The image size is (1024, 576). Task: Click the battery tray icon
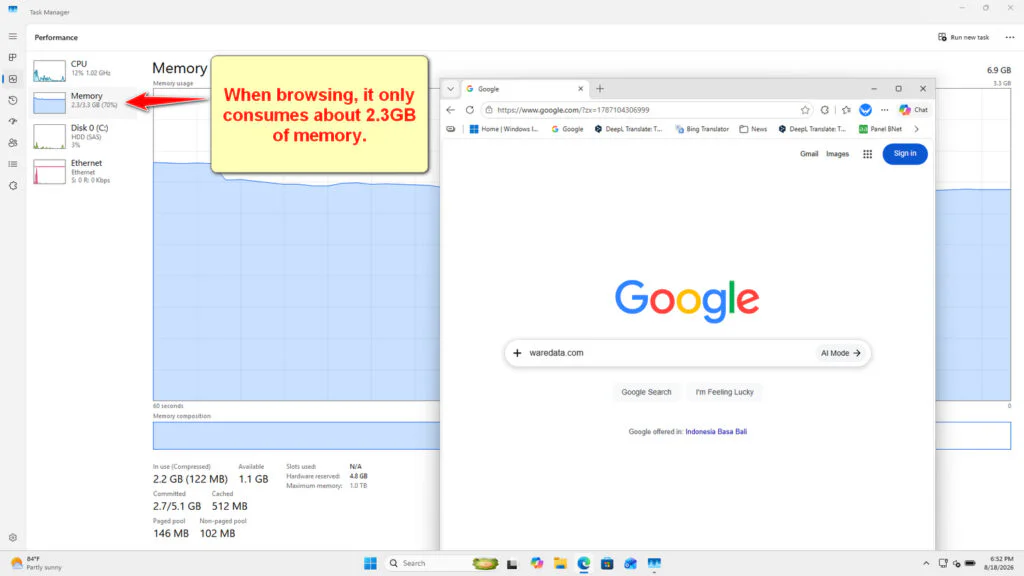tap(970, 563)
